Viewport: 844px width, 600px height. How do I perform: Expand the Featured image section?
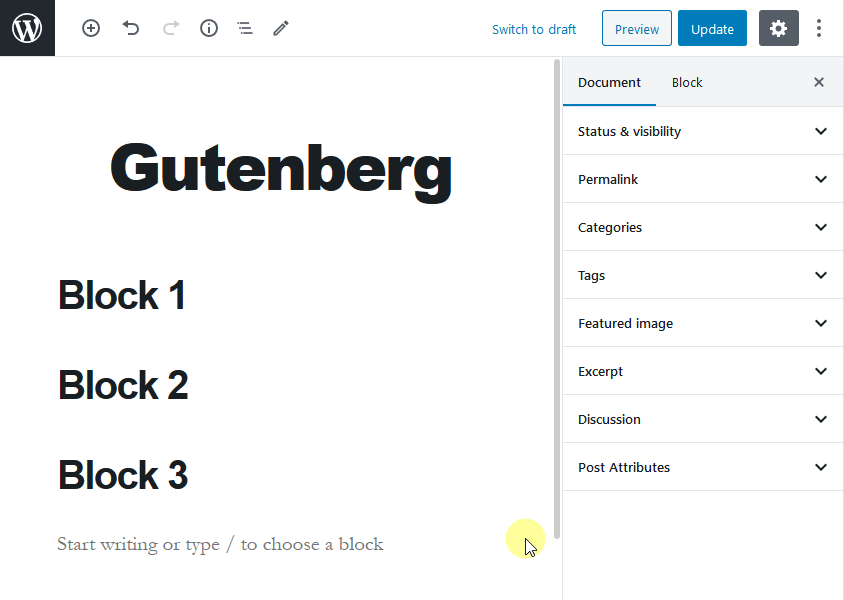tap(702, 323)
